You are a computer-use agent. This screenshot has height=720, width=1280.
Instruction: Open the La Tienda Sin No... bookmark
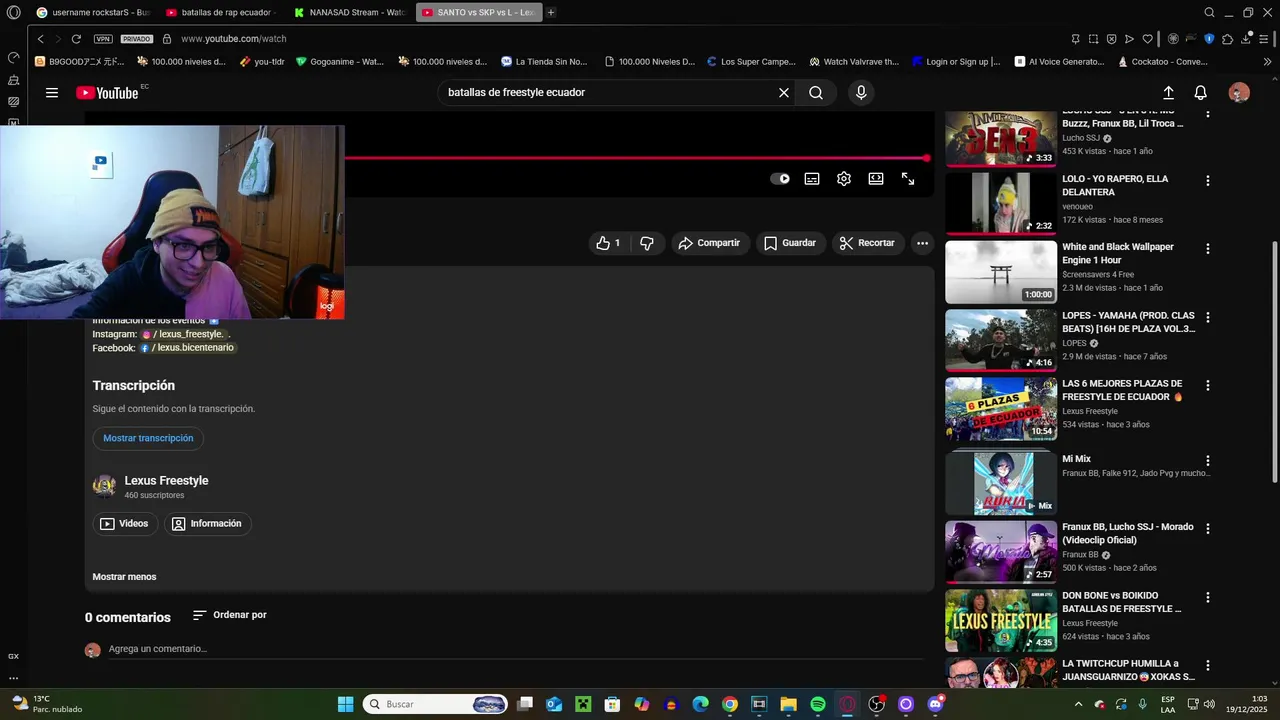544,61
